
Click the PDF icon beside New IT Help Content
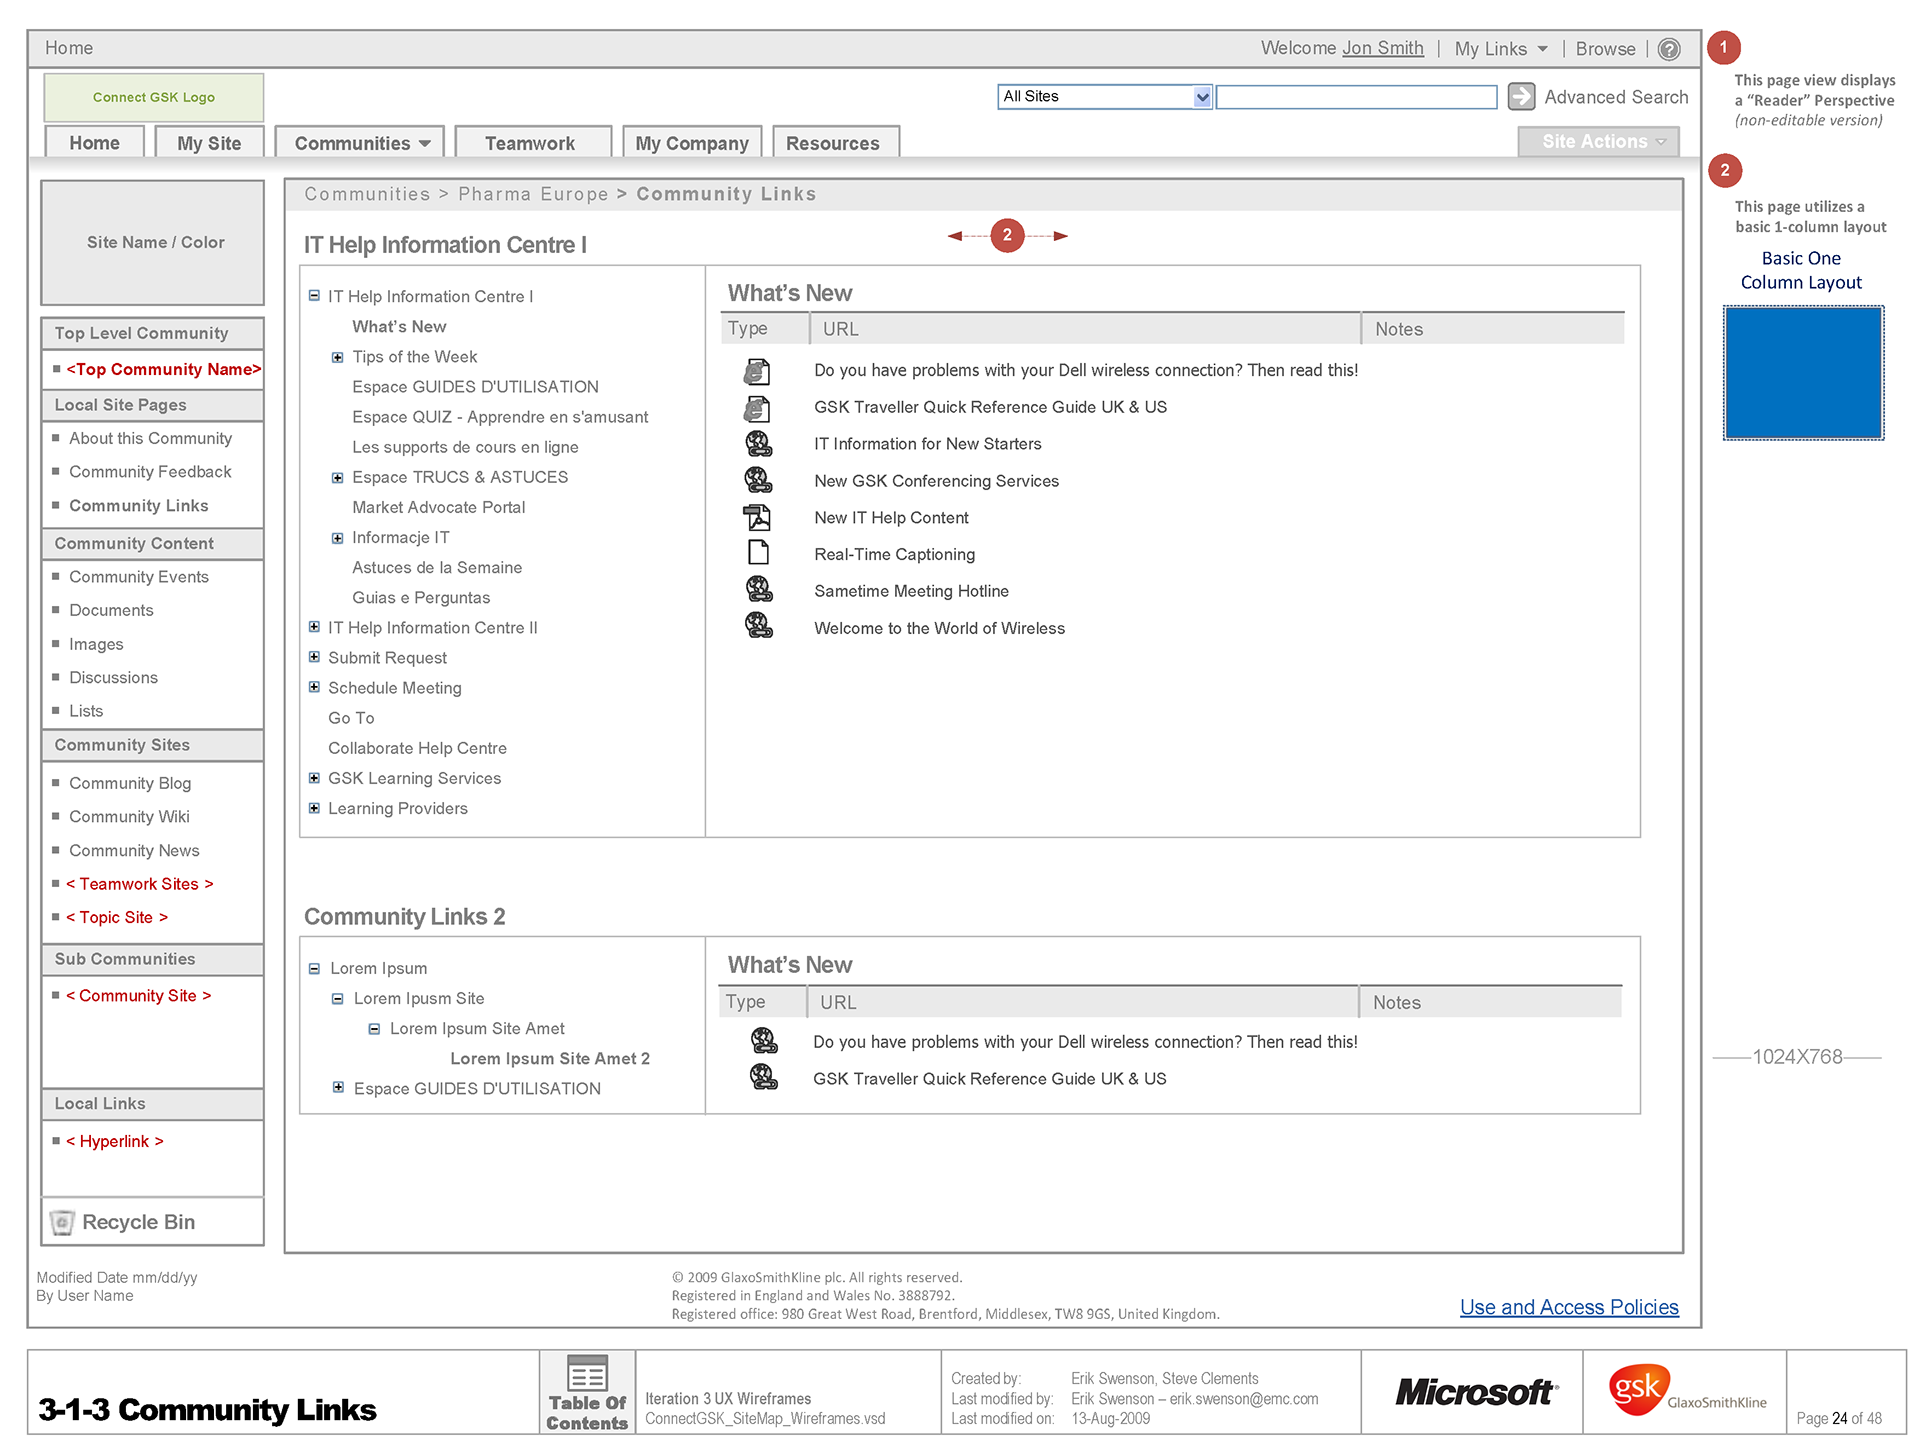pyautogui.click(x=757, y=517)
